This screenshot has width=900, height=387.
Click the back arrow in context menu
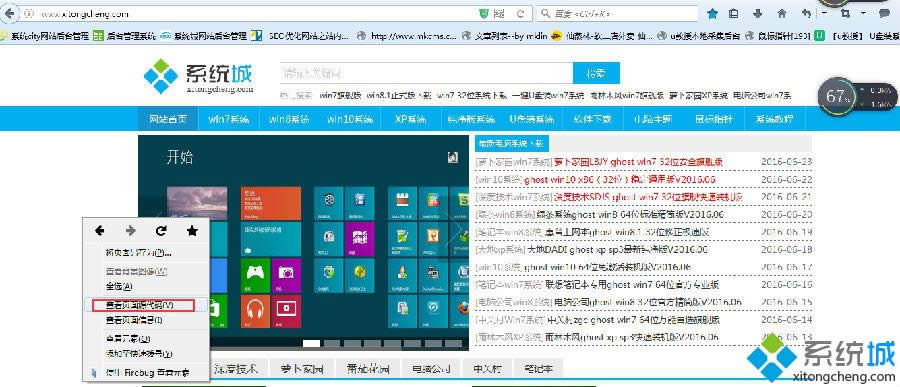[x=100, y=231]
